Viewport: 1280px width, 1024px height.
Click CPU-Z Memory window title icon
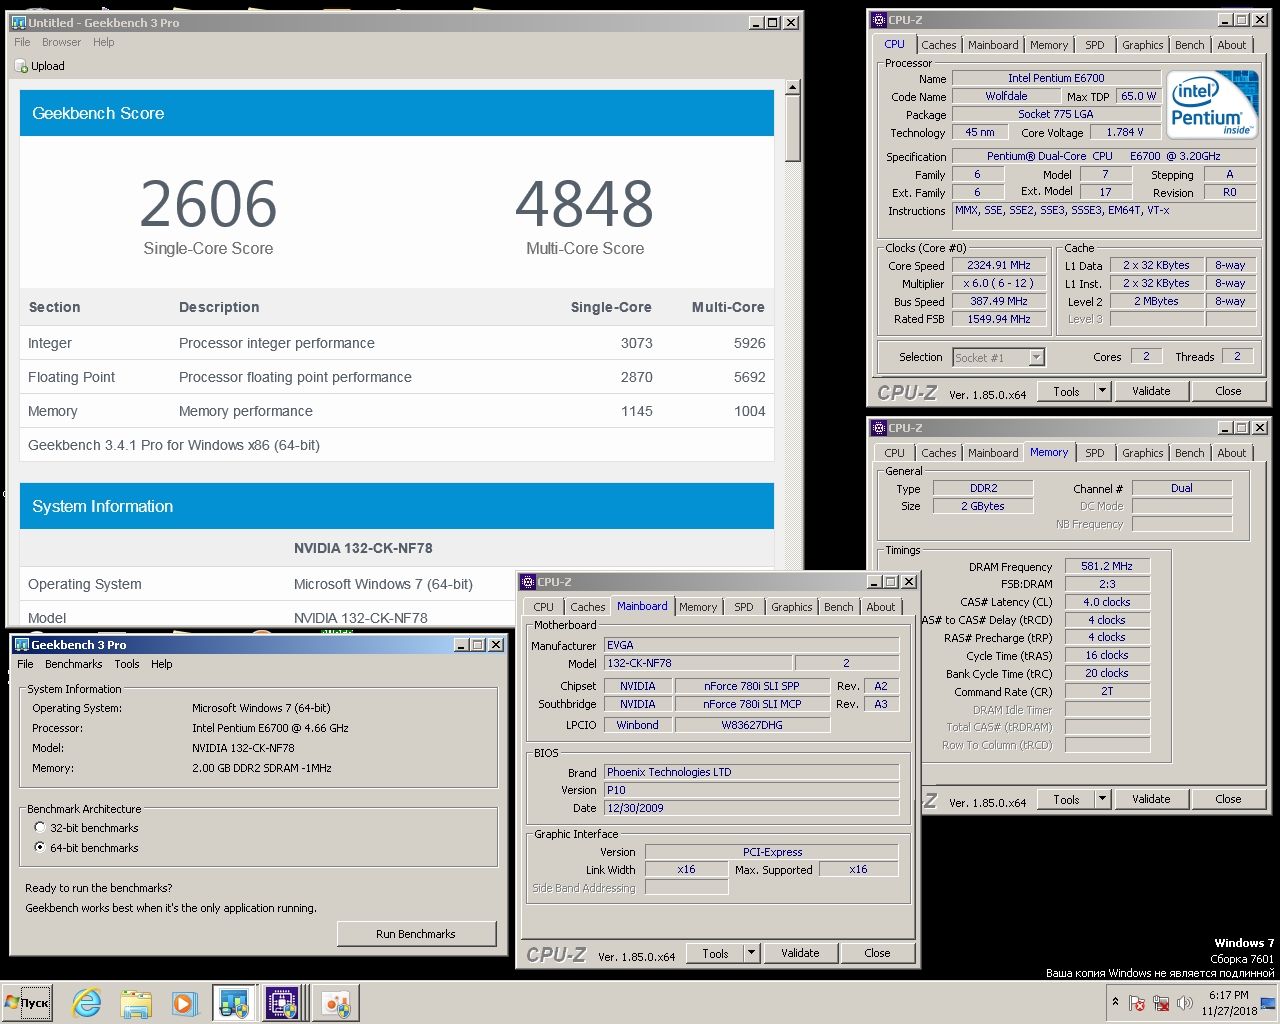(879, 428)
